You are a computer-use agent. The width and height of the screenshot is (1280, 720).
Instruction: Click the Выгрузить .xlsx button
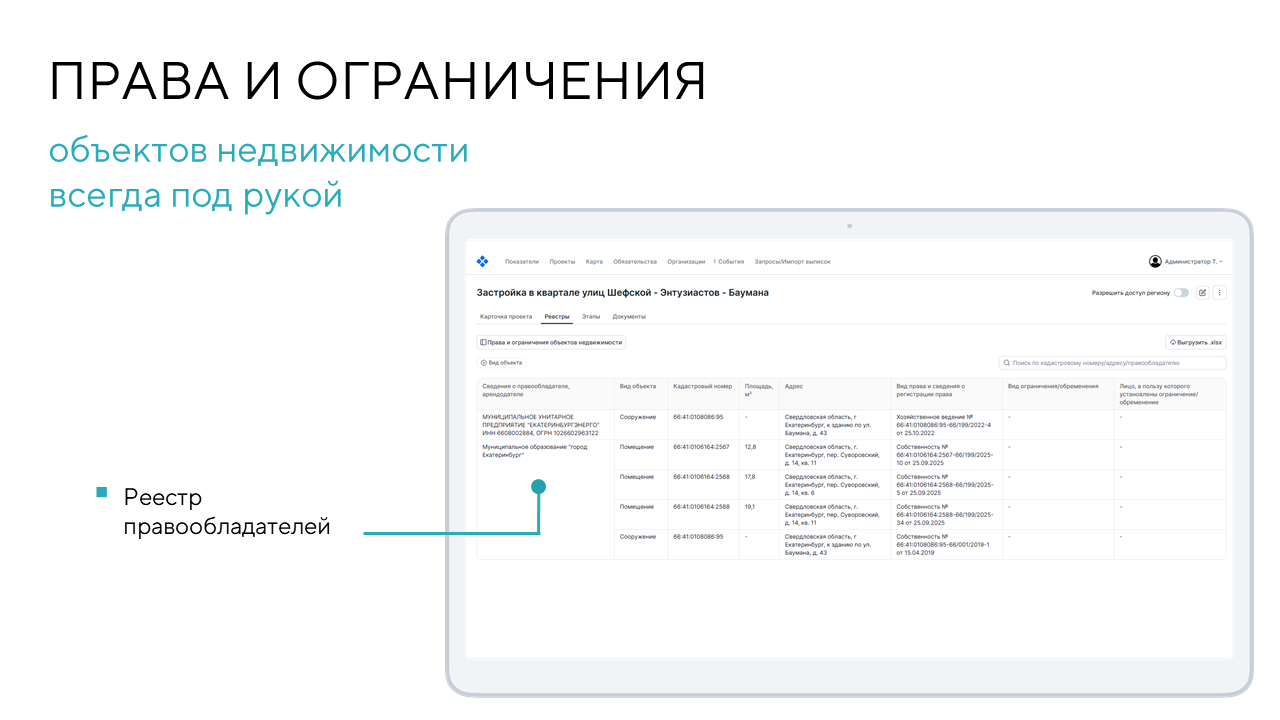click(x=1196, y=342)
